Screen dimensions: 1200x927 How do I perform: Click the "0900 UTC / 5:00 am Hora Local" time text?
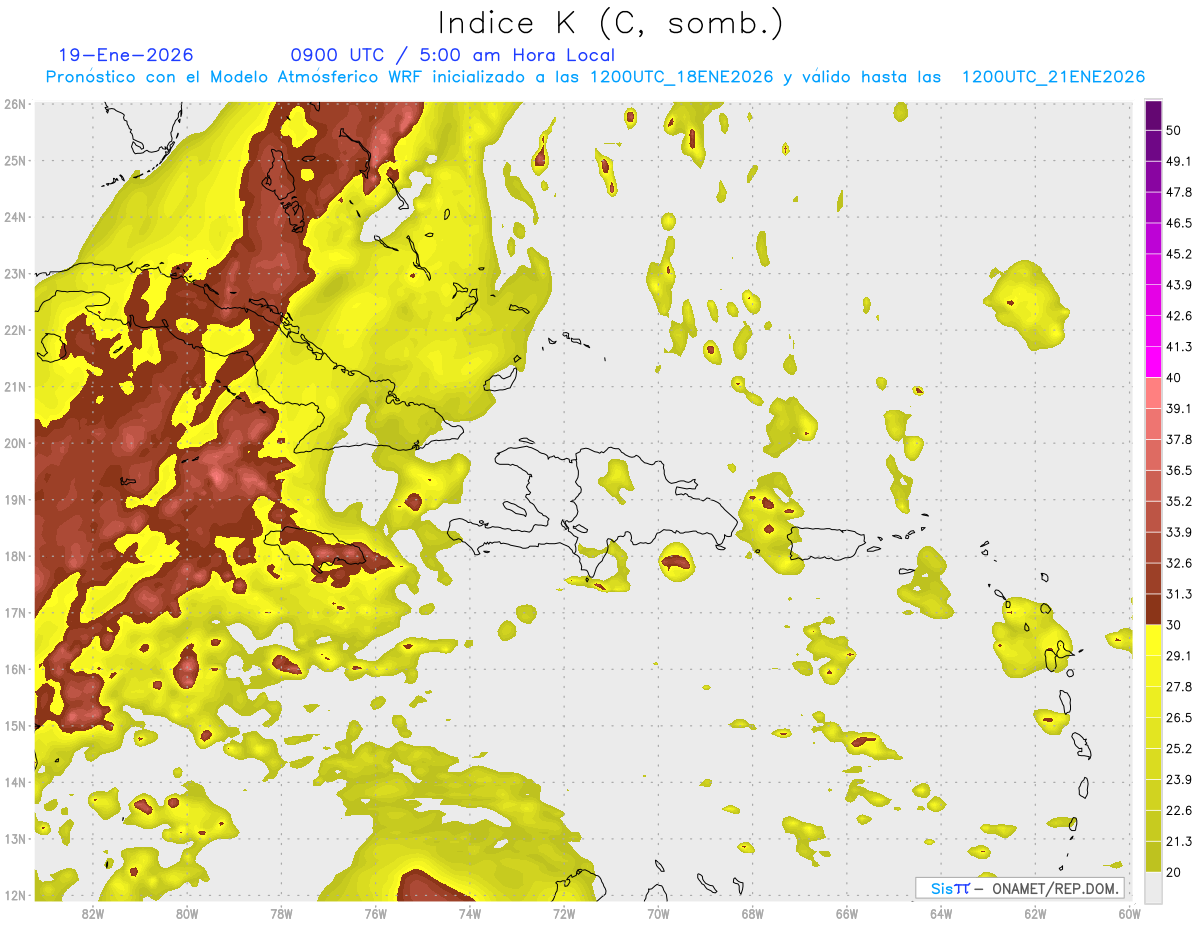coord(453,55)
